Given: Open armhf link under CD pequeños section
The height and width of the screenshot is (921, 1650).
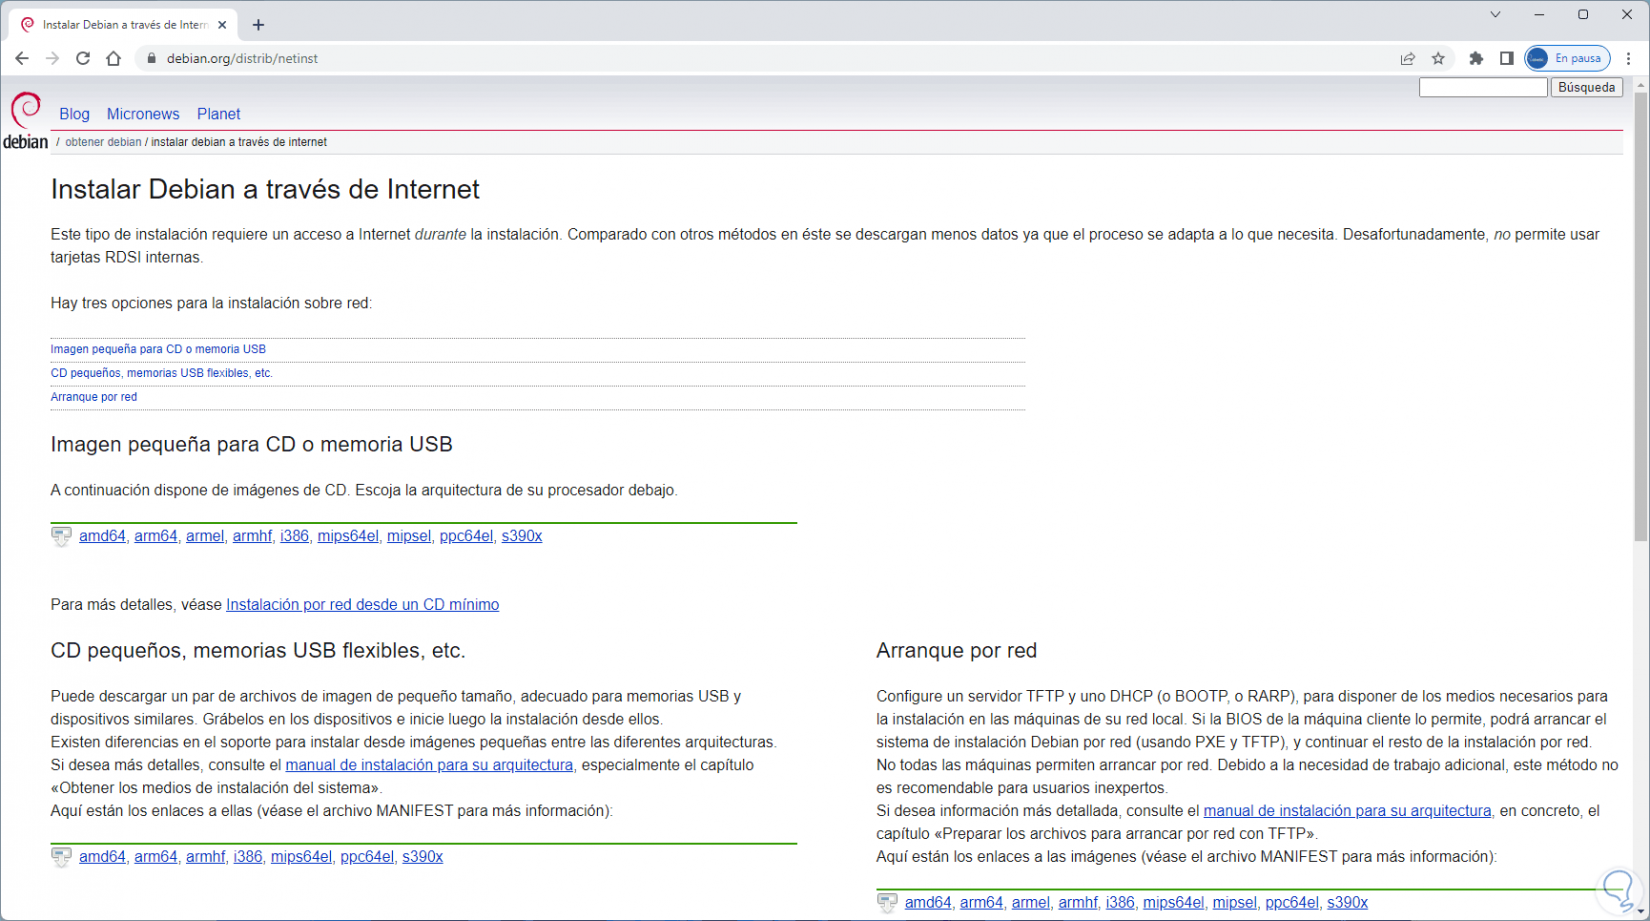Looking at the screenshot, I should 205,857.
